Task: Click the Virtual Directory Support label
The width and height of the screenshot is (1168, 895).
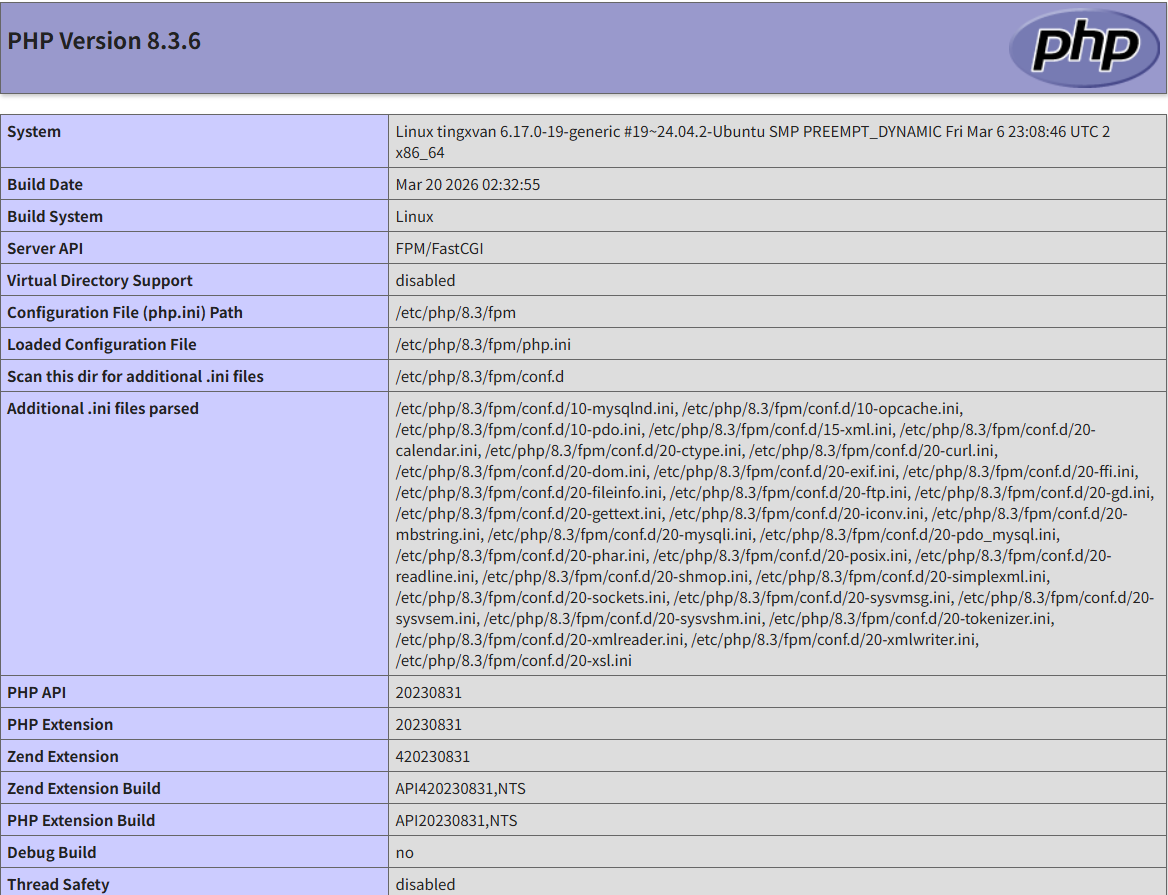Action: [x=100, y=281]
